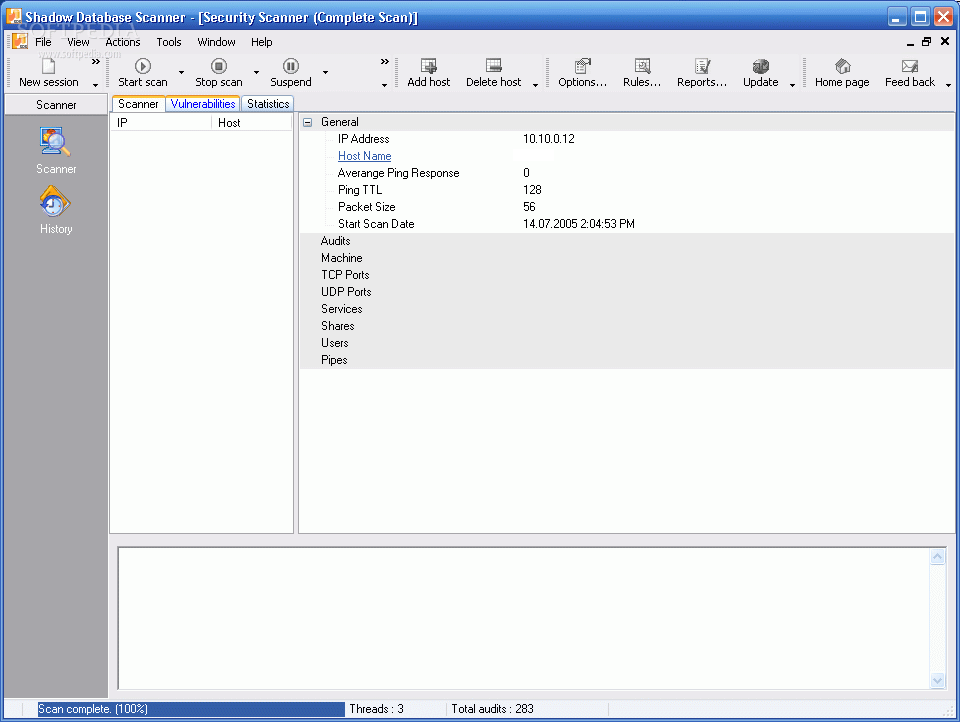Screen dimensions: 960x722
Task: Click the New session toolbar icon
Action: [x=48, y=66]
